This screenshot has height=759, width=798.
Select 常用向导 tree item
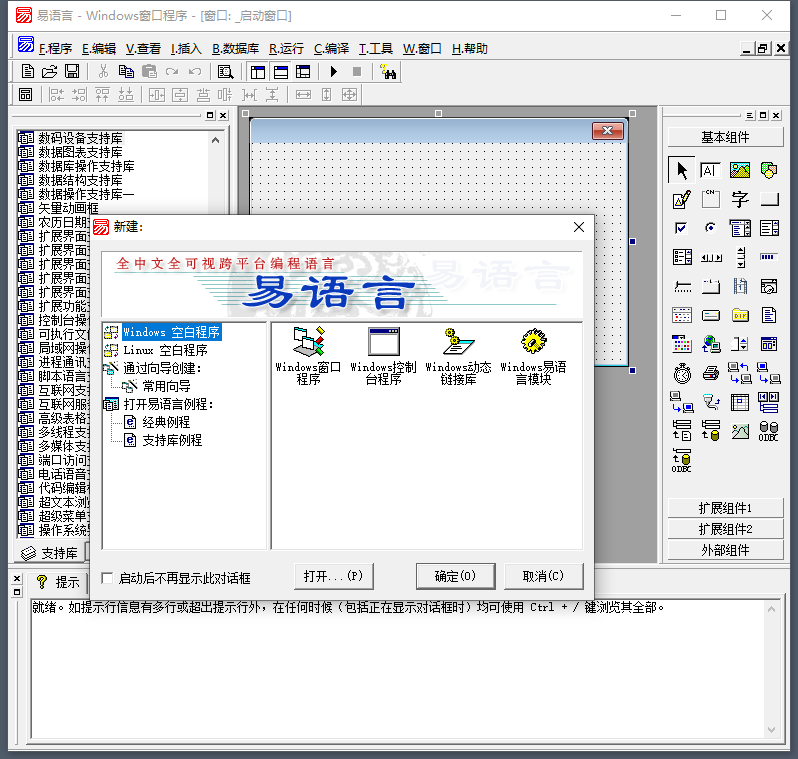coord(166,386)
